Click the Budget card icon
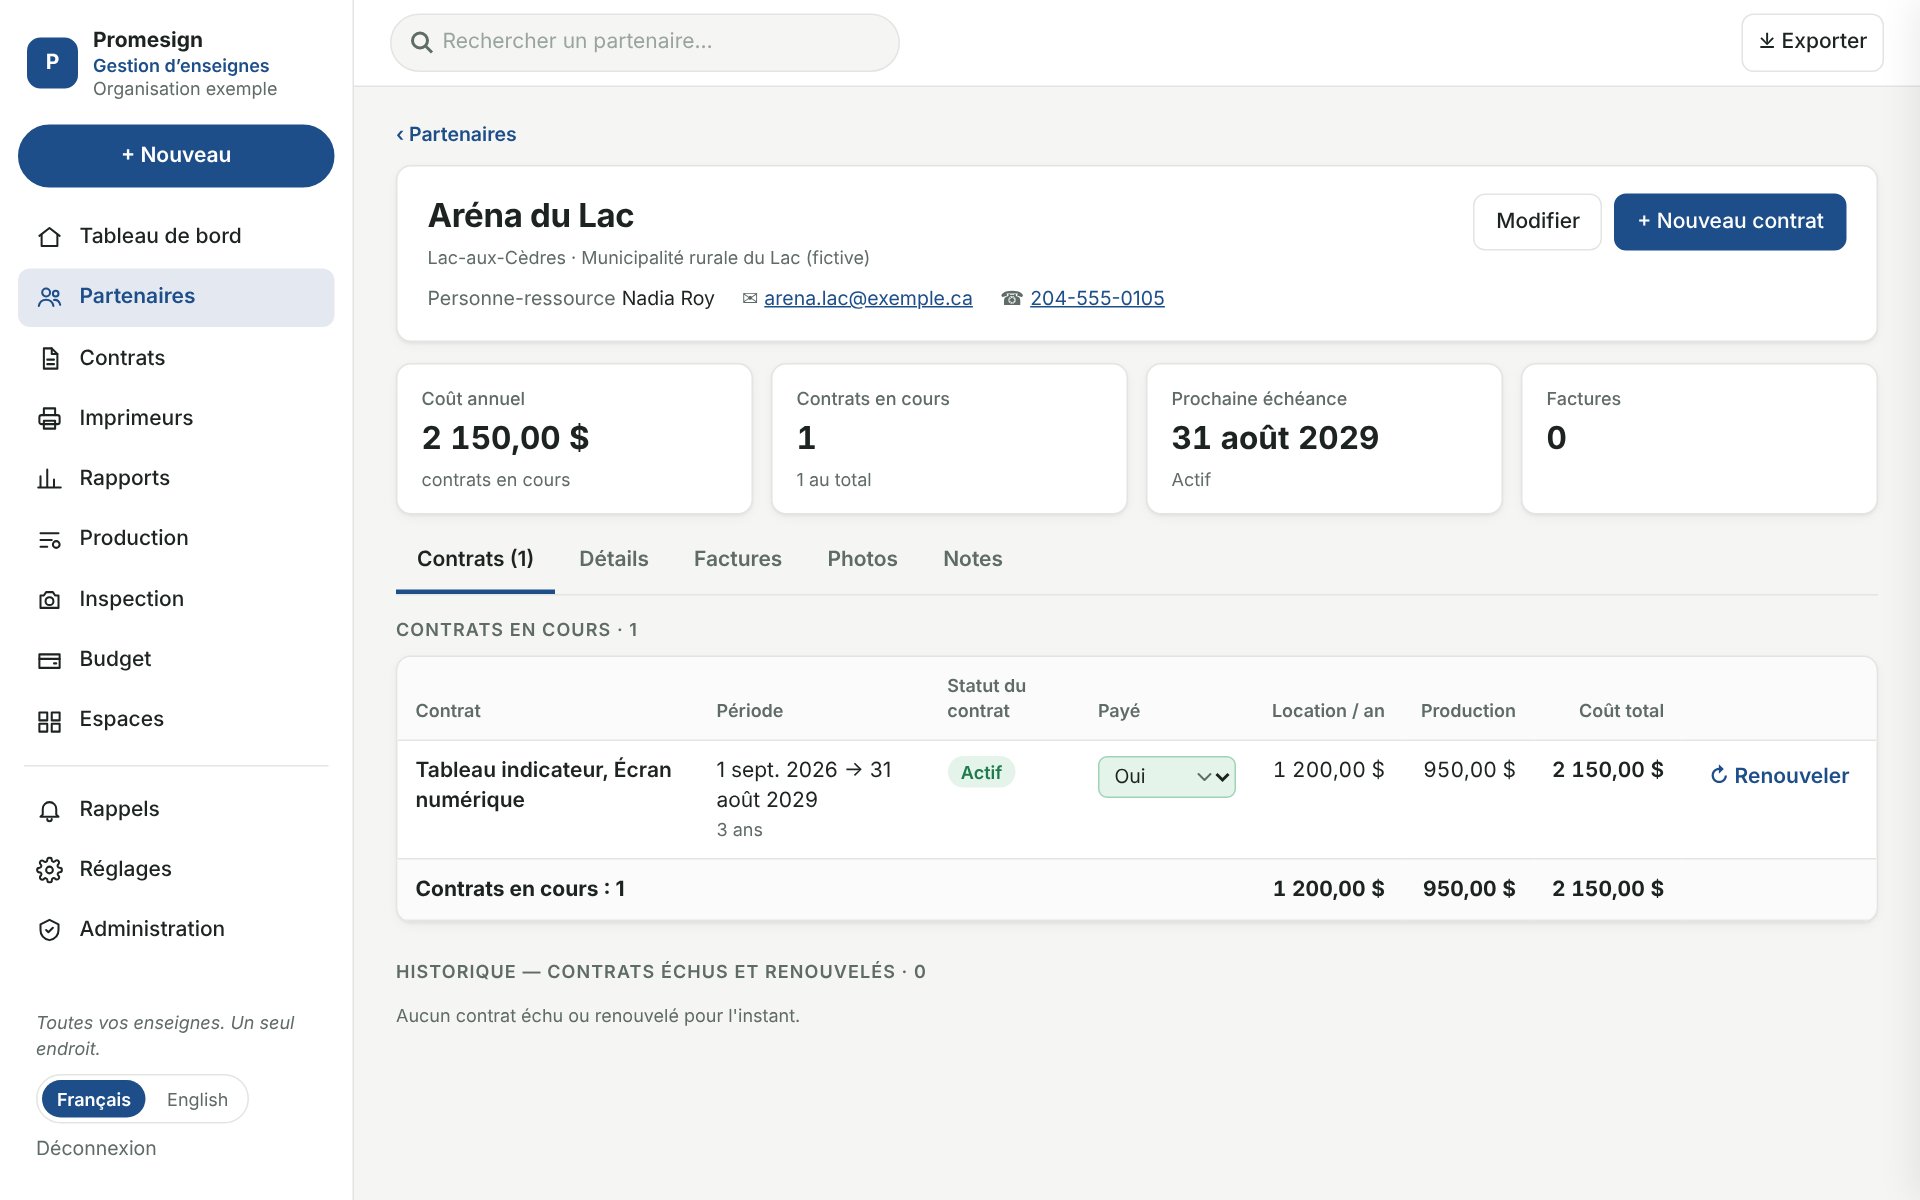1920x1200 pixels. pos(49,660)
